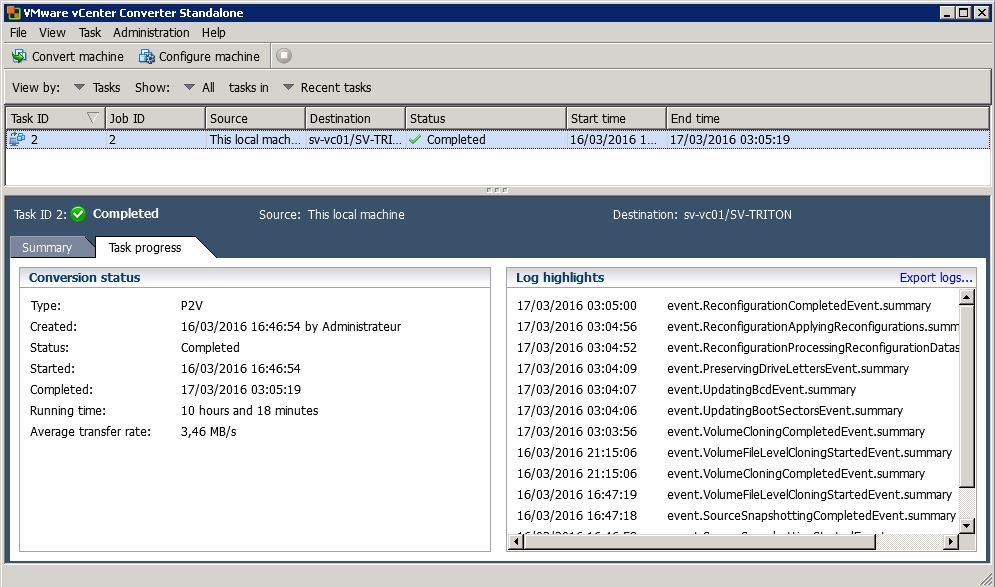Click the Convert machine icon
This screenshot has height=587, width=995.
pyautogui.click(x=18, y=56)
